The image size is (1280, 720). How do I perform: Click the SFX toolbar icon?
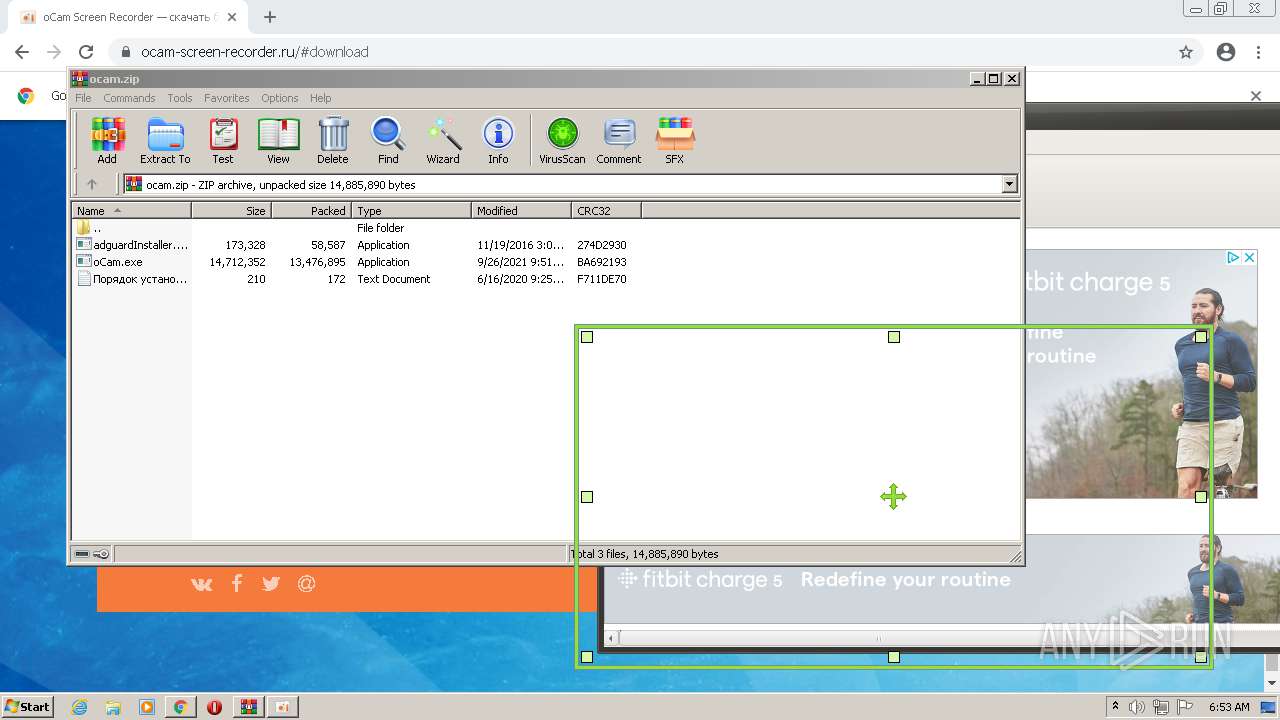[675, 140]
